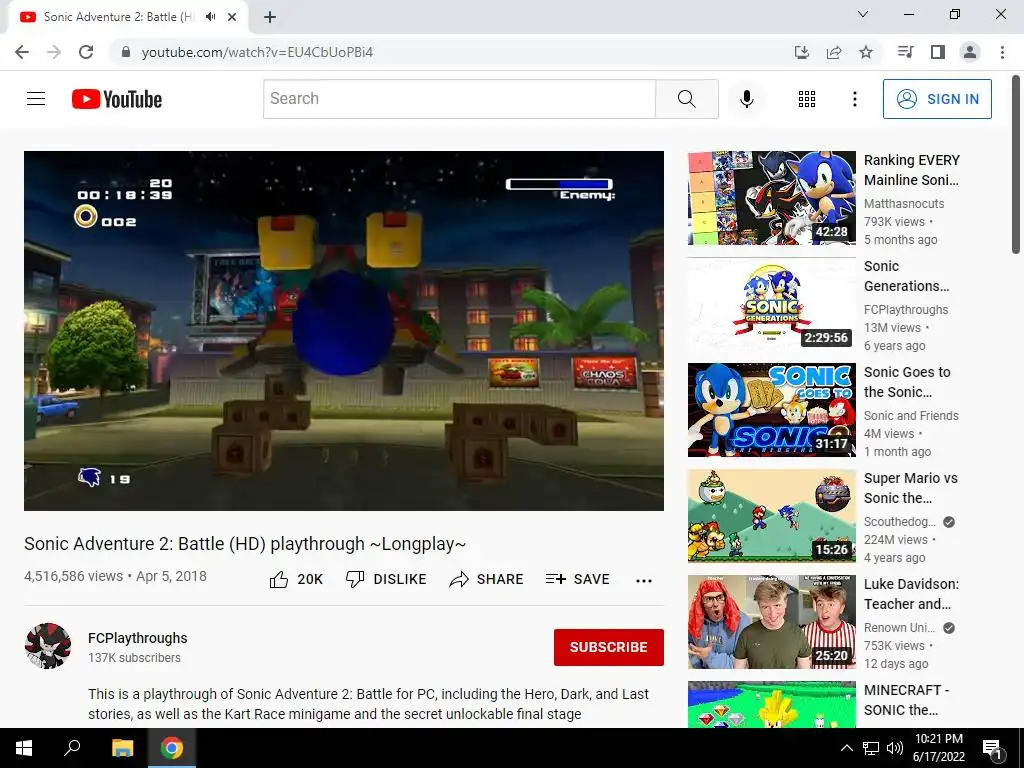Install app icon in address bar
The image size is (1024, 768).
point(801,52)
